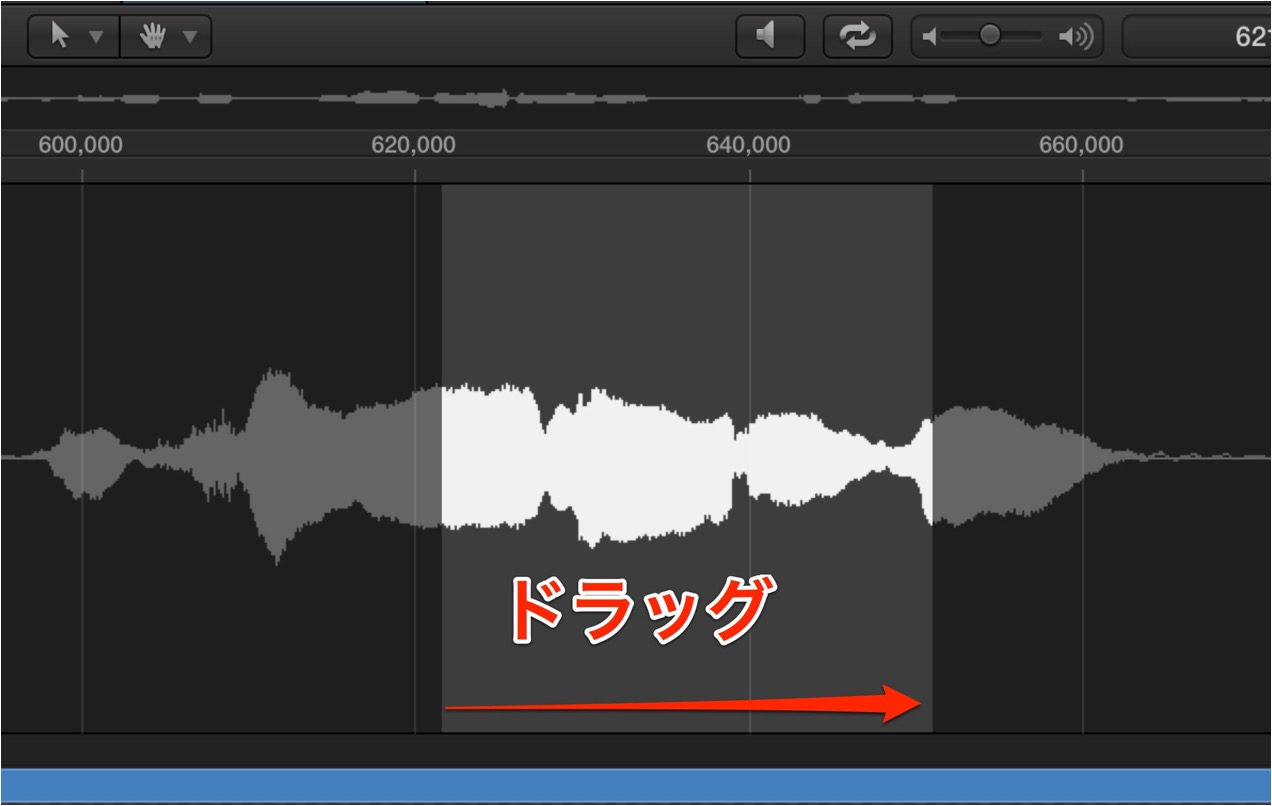Click the position display field
Image resolution: width=1272 pixels, height=806 pixels.
(1197, 37)
